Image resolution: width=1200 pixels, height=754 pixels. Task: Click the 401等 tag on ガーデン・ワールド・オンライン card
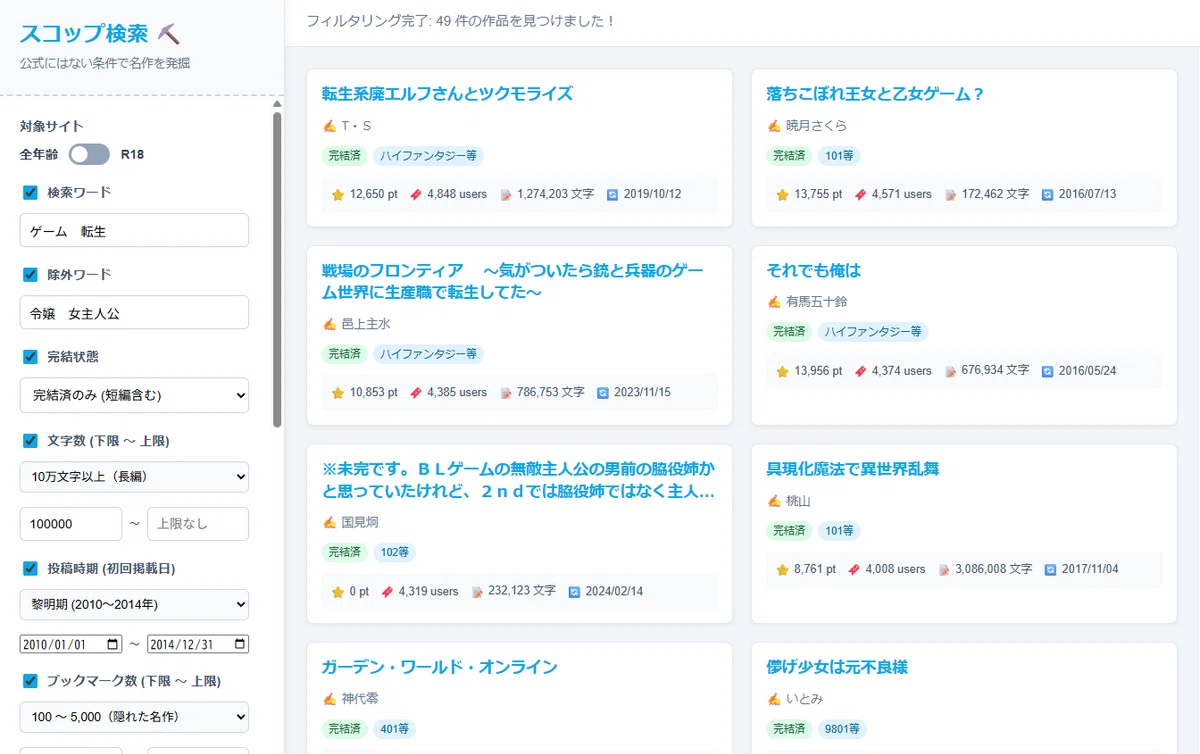[394, 729]
